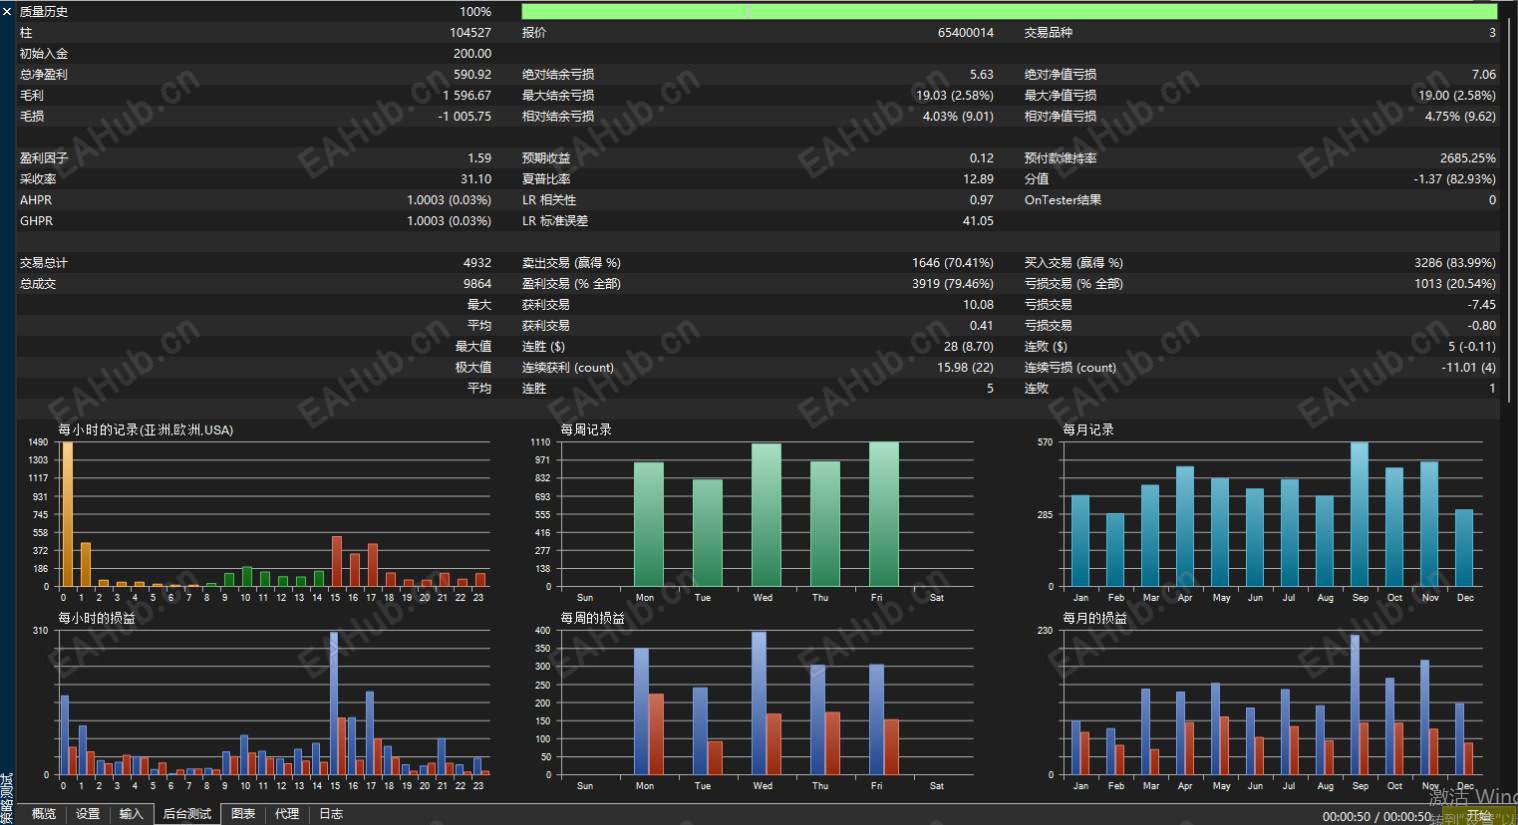Select the 65400014 ticks value
The height and width of the screenshot is (825, 1518).
[x=966, y=33]
